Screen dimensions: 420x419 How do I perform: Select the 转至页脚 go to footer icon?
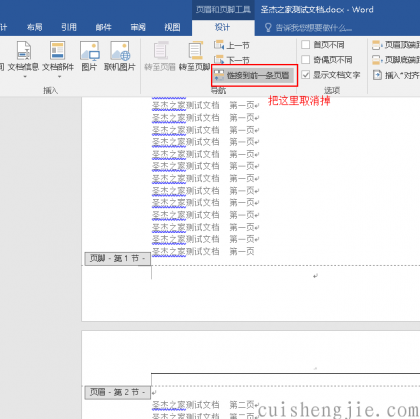195,51
